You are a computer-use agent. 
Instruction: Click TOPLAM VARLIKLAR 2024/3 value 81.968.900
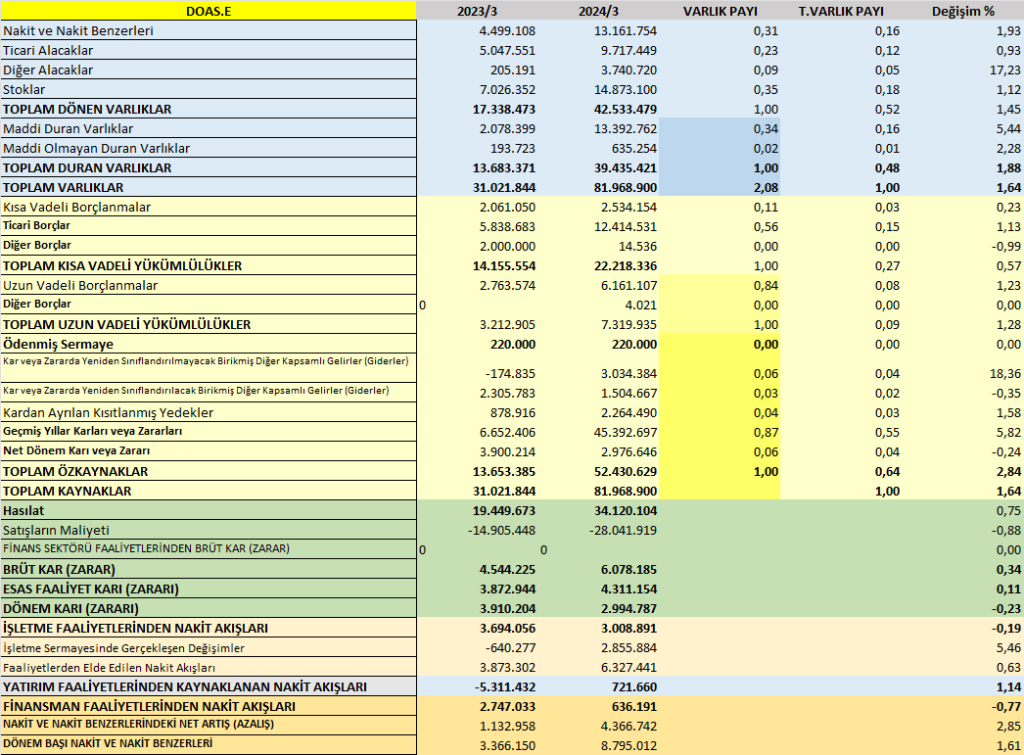coord(625,187)
